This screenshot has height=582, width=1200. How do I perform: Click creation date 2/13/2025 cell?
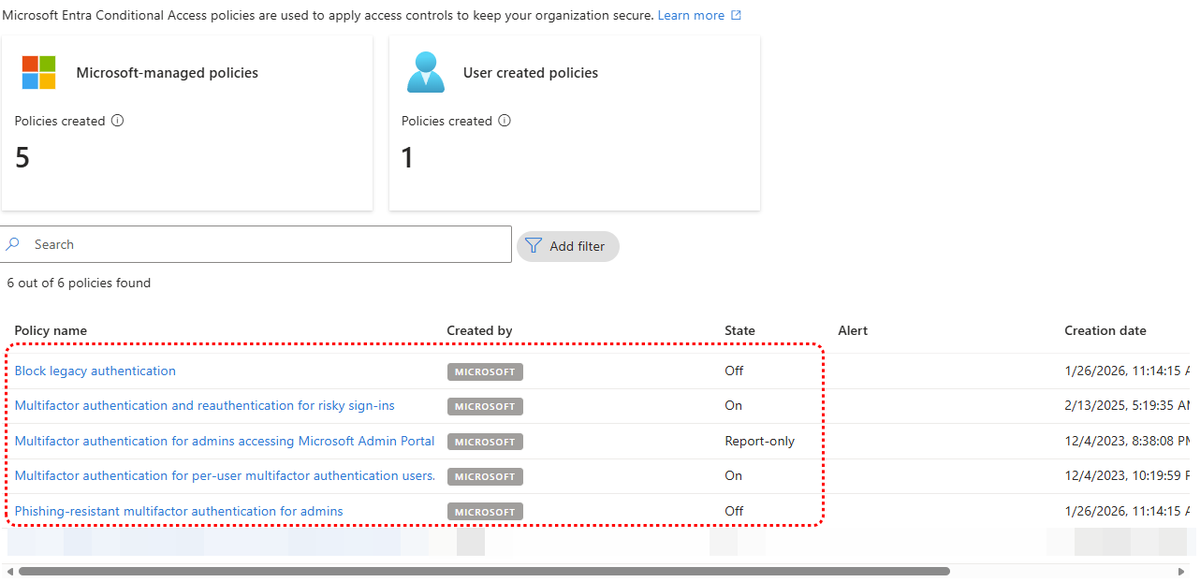(x=1128, y=406)
